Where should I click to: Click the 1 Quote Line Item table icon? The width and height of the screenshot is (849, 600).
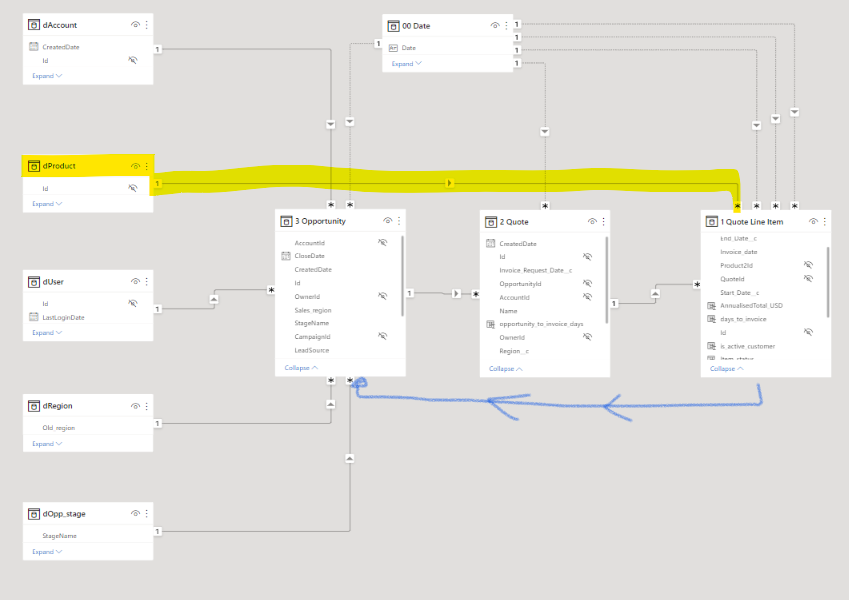click(711, 222)
